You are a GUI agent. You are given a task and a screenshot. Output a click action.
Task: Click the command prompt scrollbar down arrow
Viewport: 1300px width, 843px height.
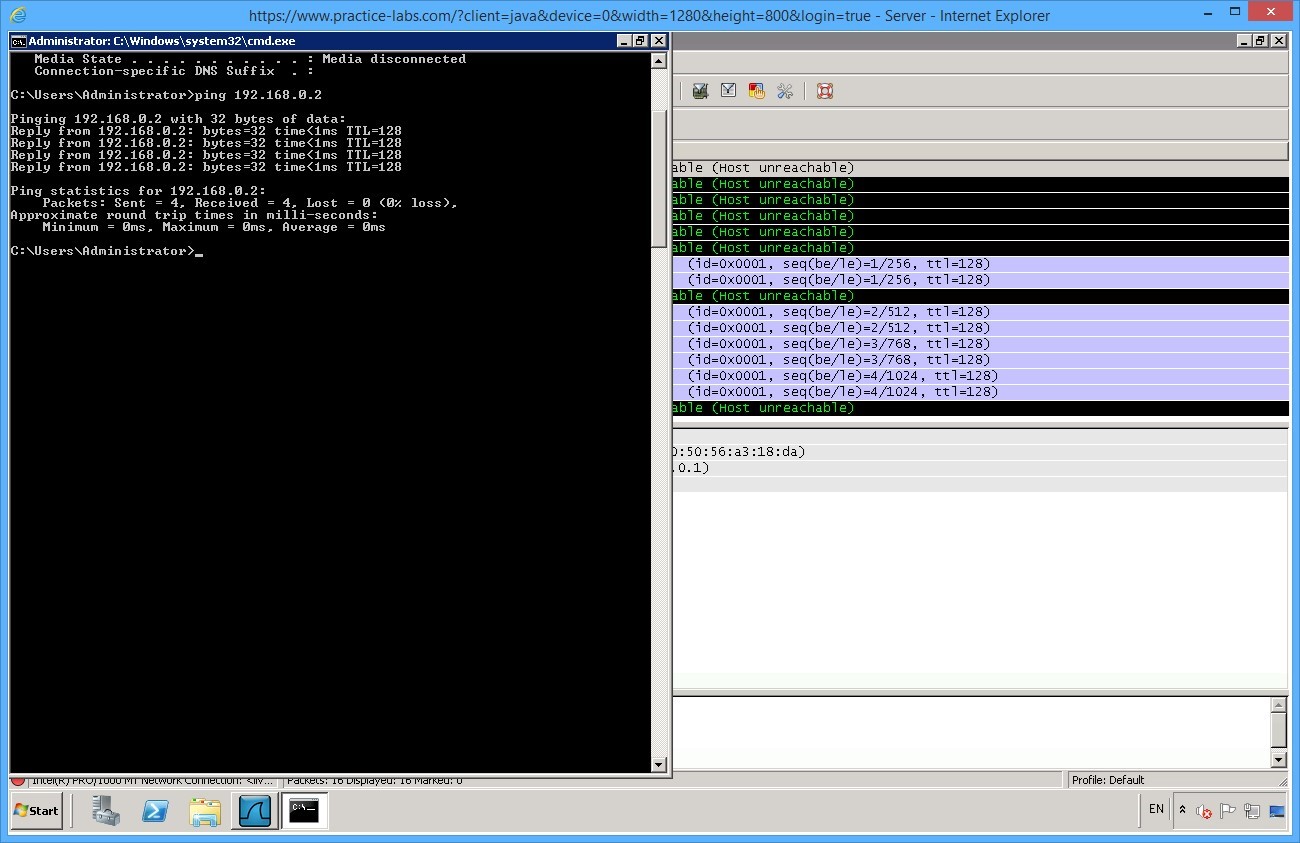pyautogui.click(x=659, y=766)
